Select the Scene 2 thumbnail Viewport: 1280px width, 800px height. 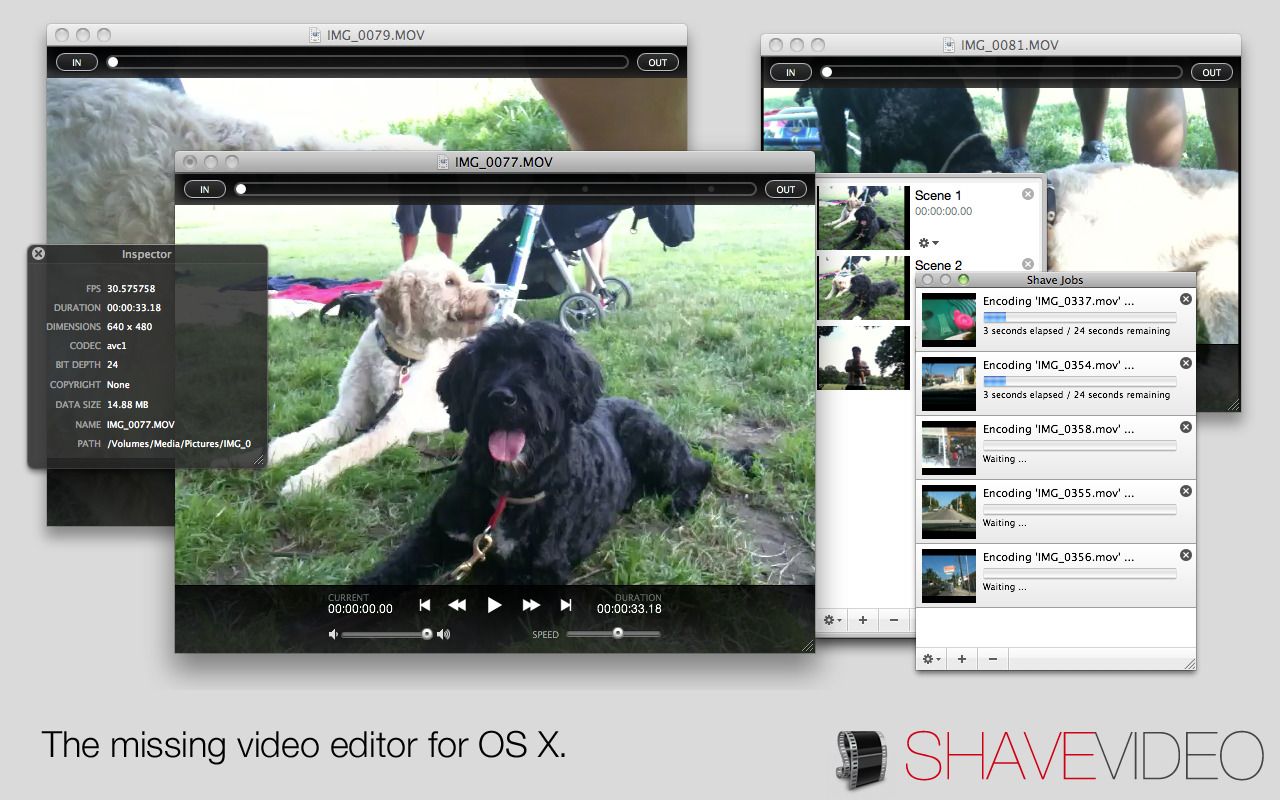862,287
